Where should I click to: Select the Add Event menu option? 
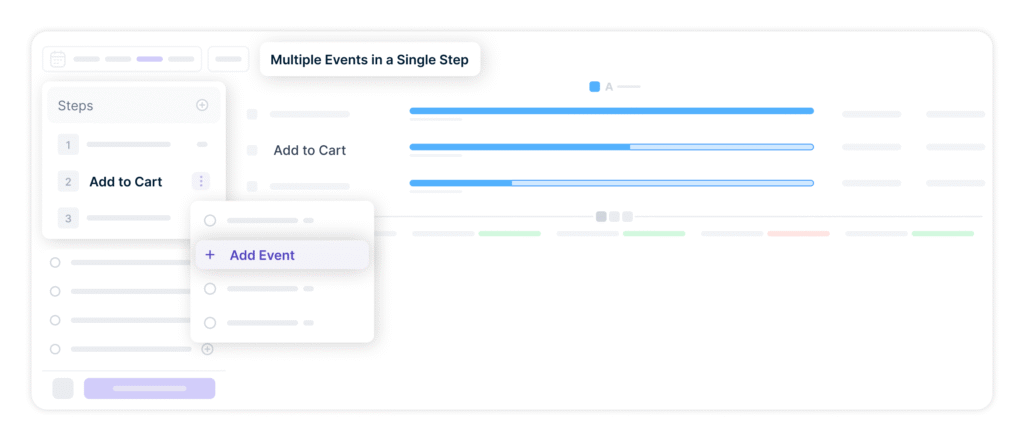tap(262, 255)
